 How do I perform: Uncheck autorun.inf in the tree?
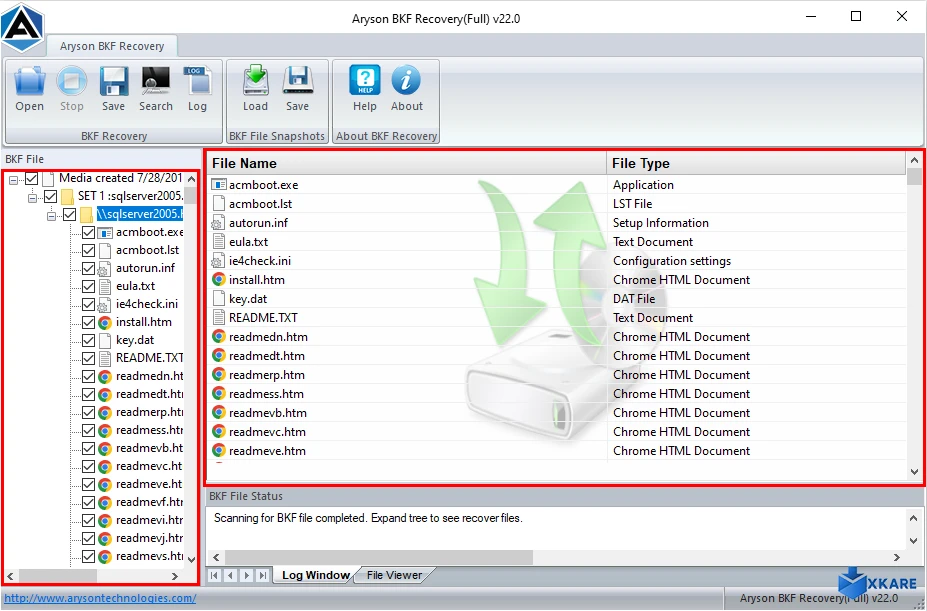coord(89,268)
